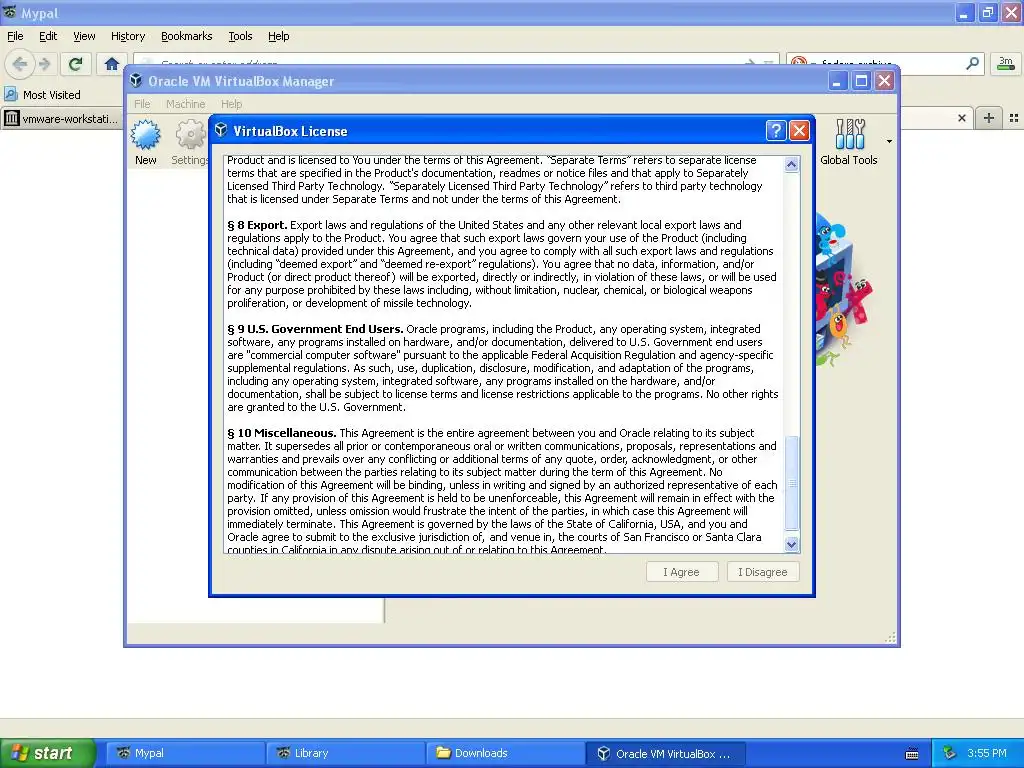Screen dimensions: 1024x768
Task: Open File menu in VirtualBox Manager
Action: point(142,104)
